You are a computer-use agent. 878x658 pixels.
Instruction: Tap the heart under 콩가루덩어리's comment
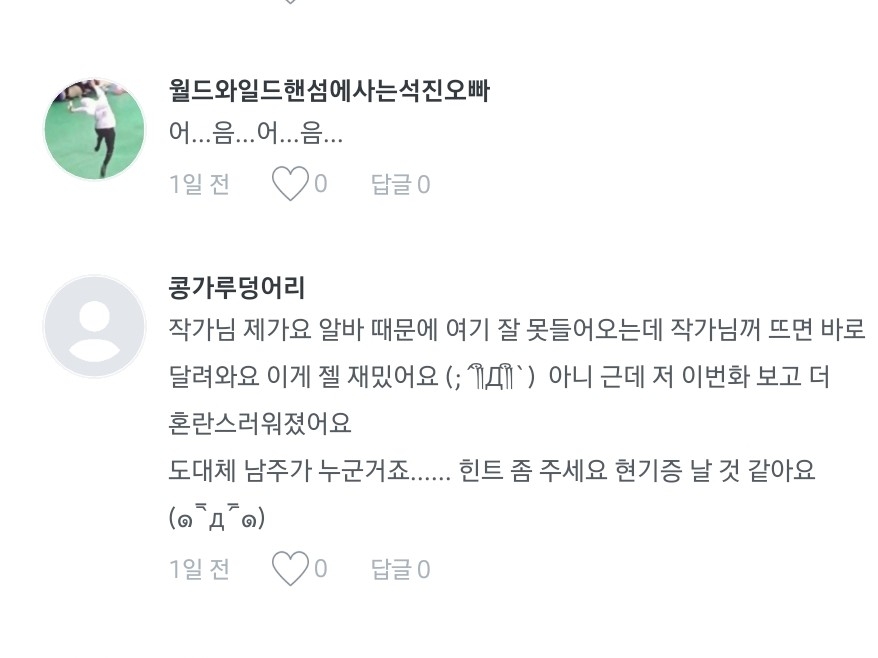coord(290,569)
